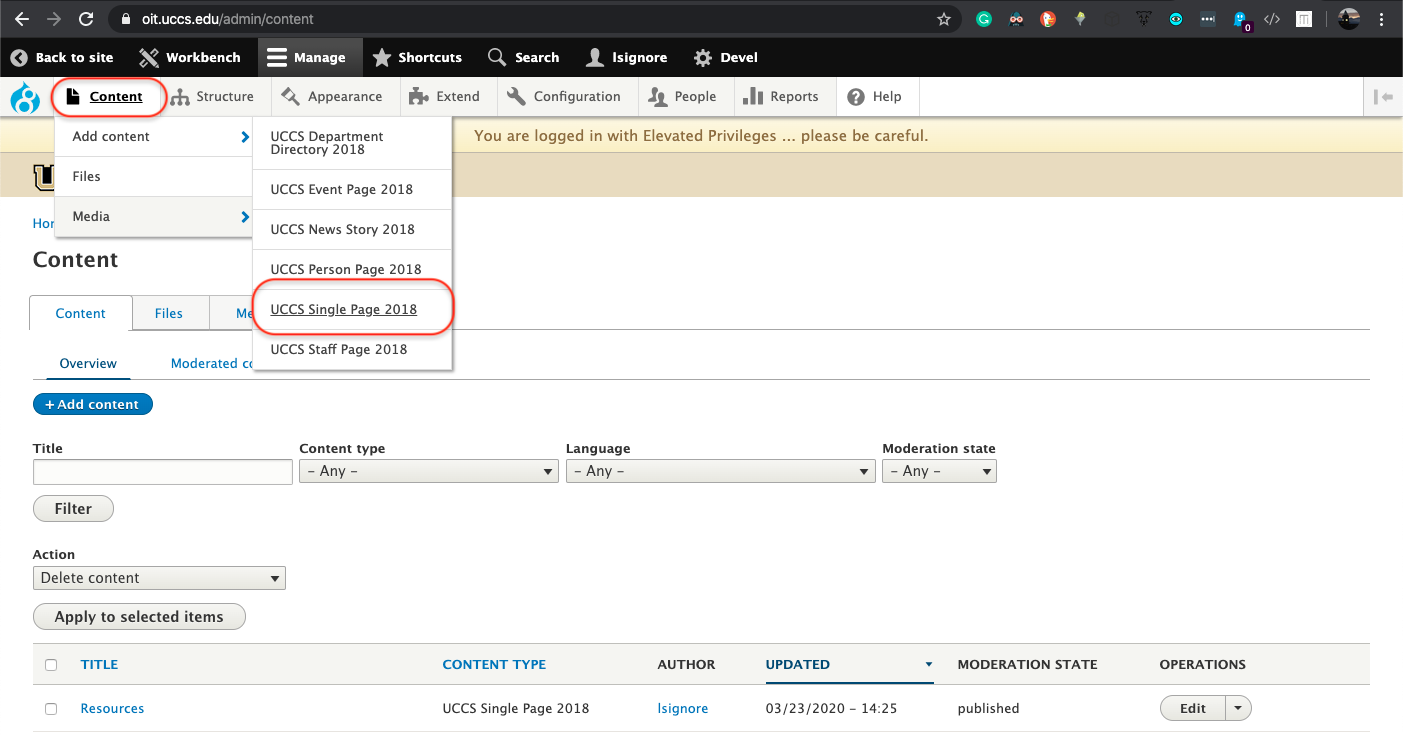The image size is (1403, 735).
Task: Open the Grammarly extension icon
Action: (984, 18)
